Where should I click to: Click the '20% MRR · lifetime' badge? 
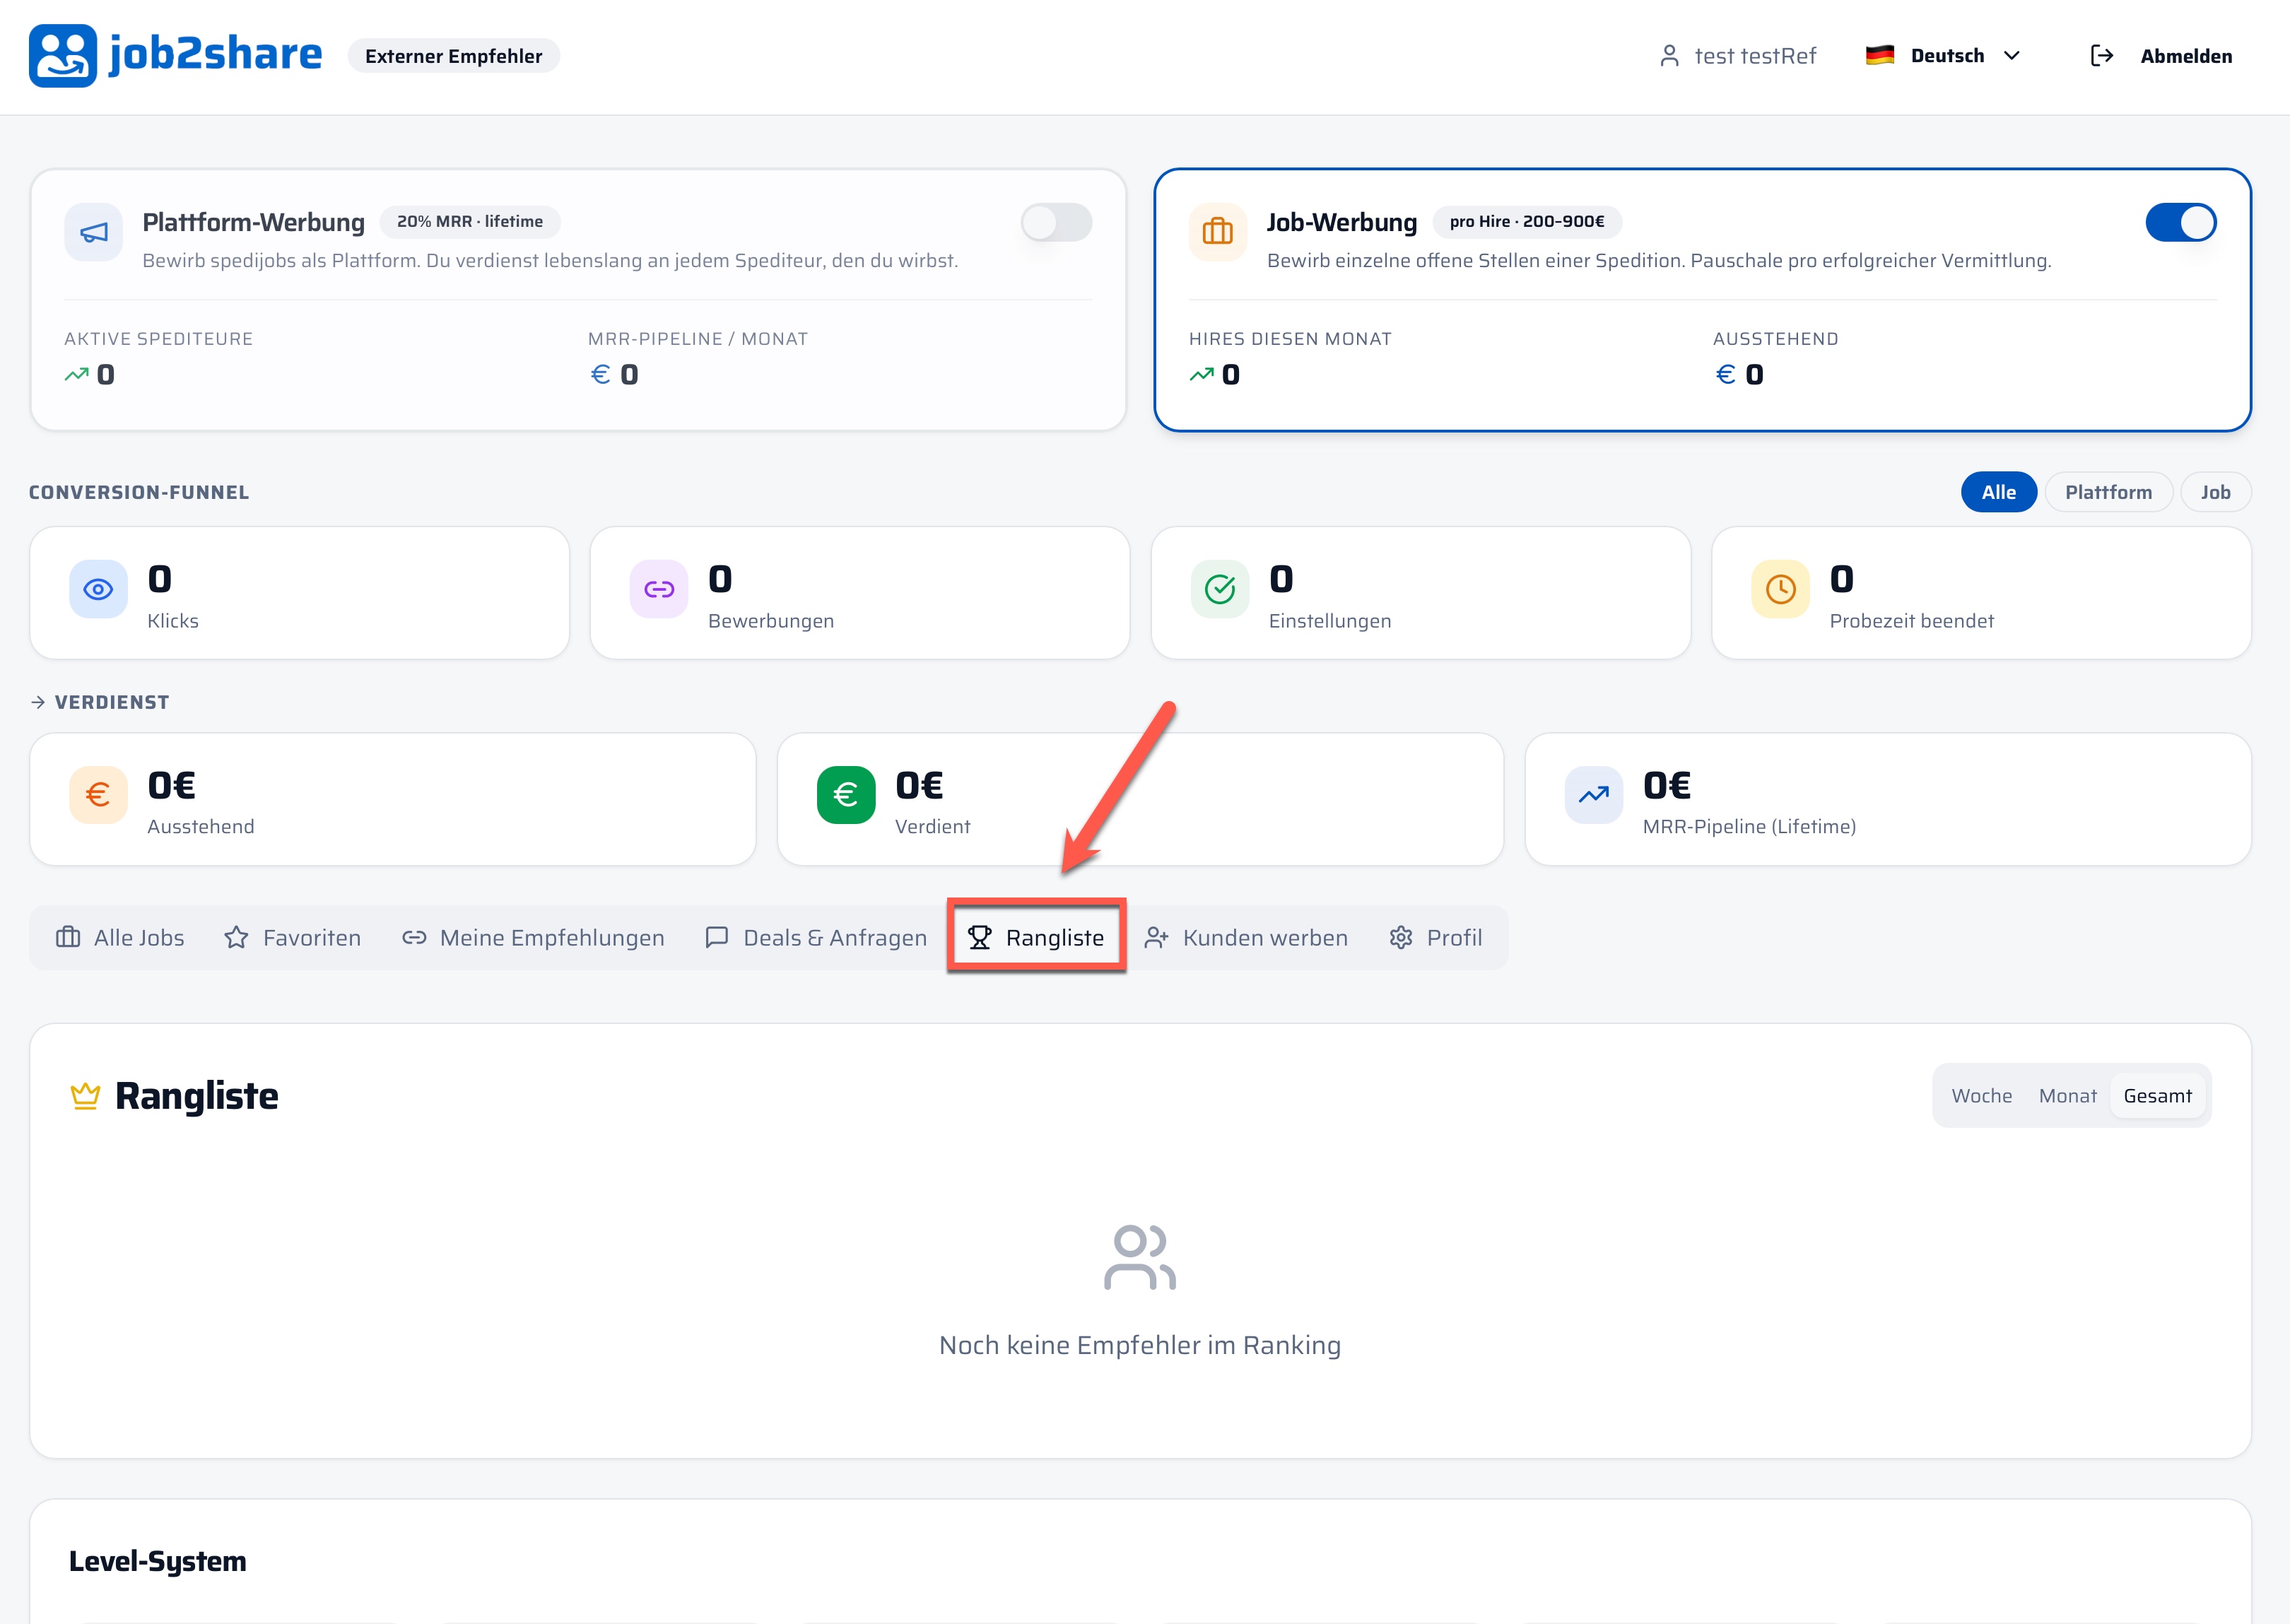(470, 222)
